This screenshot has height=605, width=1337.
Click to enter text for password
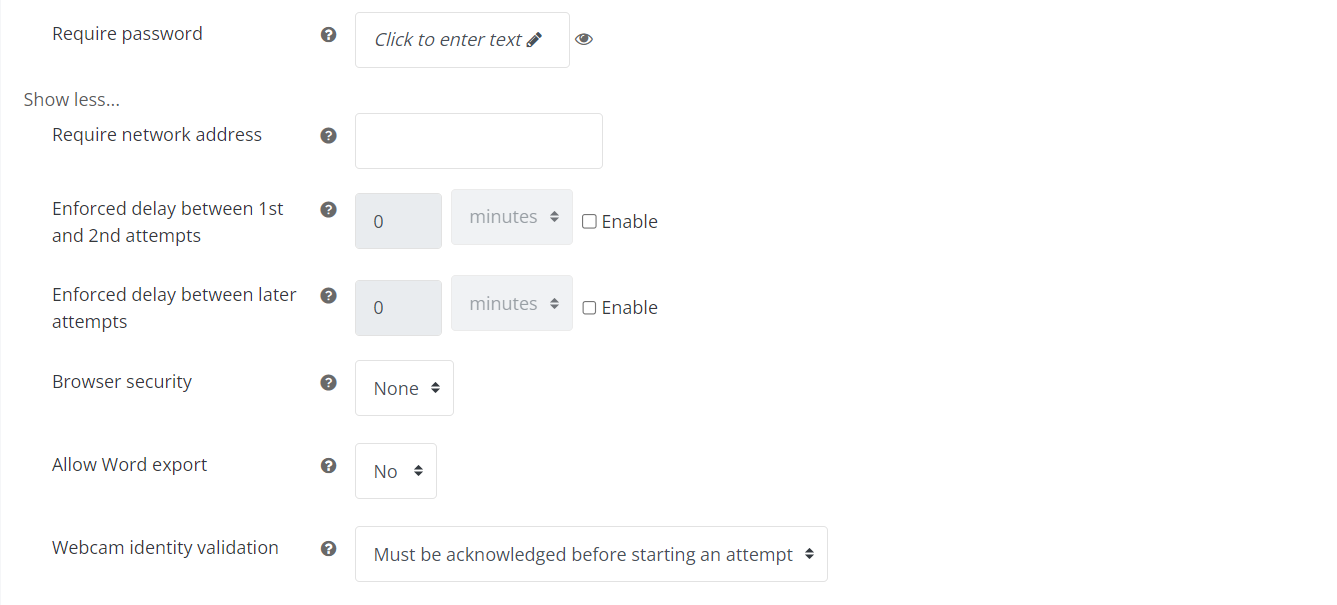tap(448, 40)
